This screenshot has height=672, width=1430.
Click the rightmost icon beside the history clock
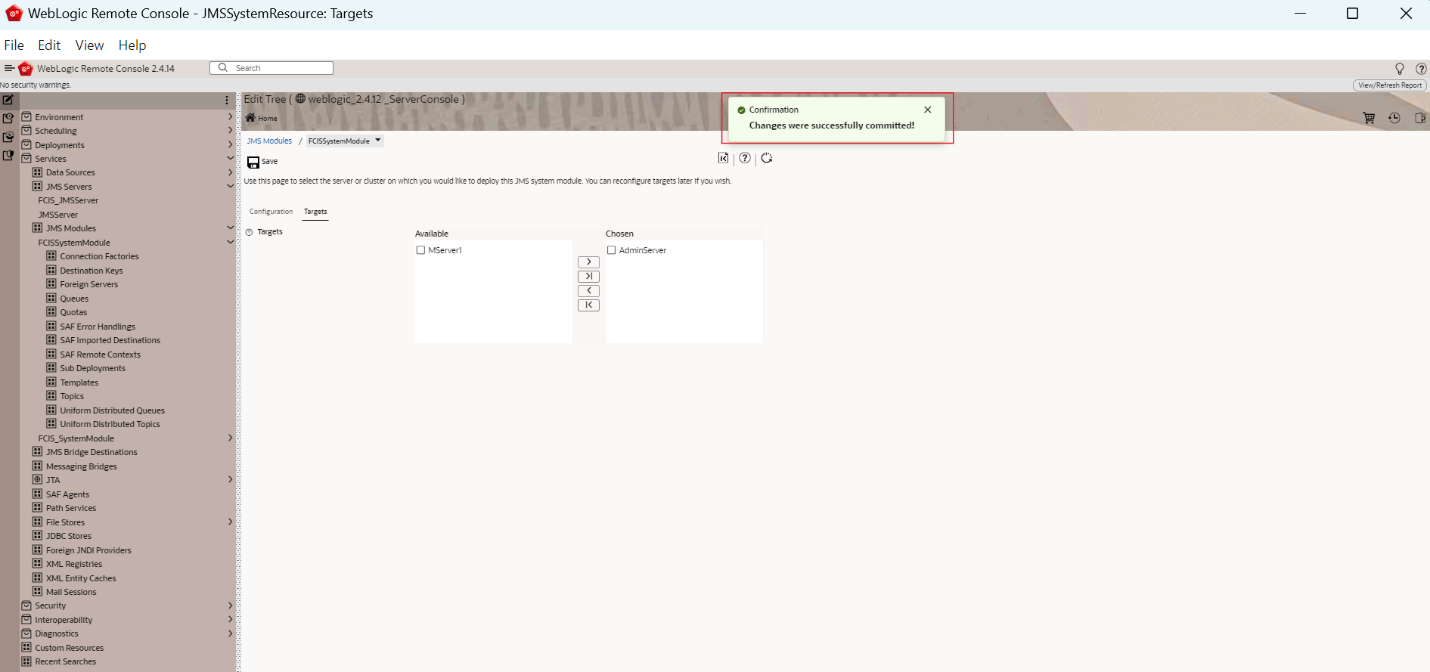click(x=1419, y=118)
